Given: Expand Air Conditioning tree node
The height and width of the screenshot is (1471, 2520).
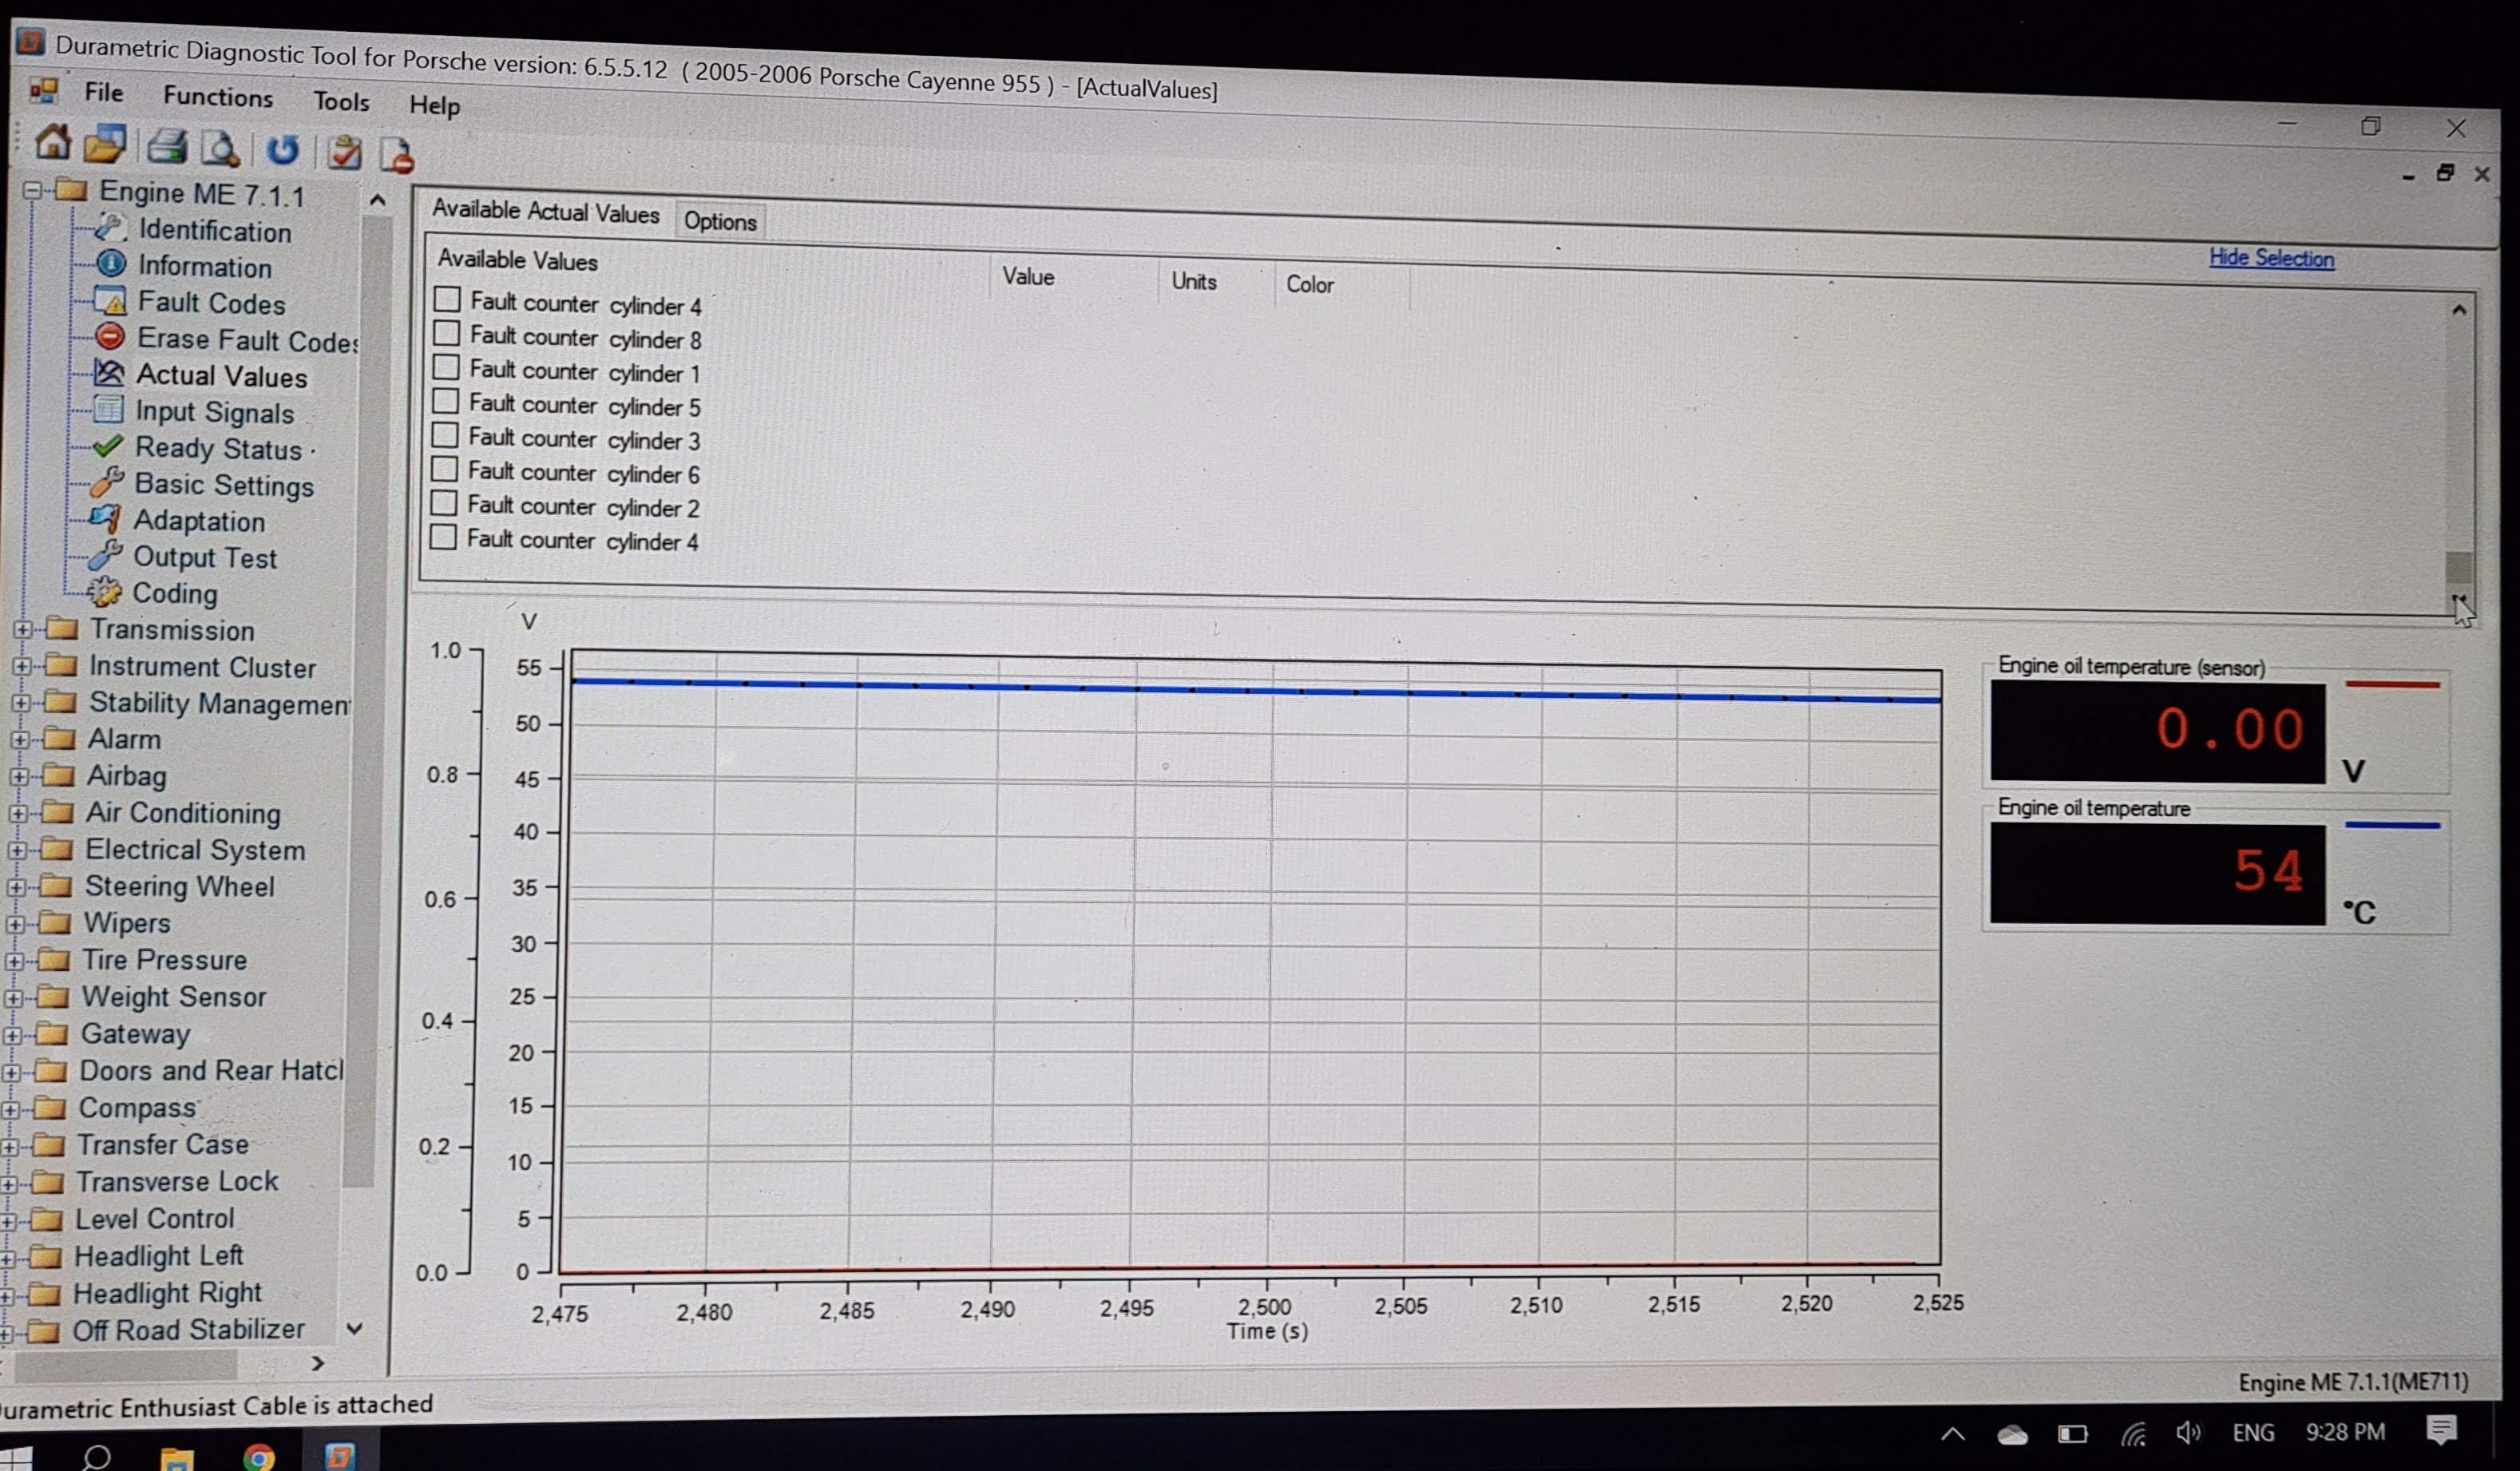Looking at the screenshot, I should 18,812.
